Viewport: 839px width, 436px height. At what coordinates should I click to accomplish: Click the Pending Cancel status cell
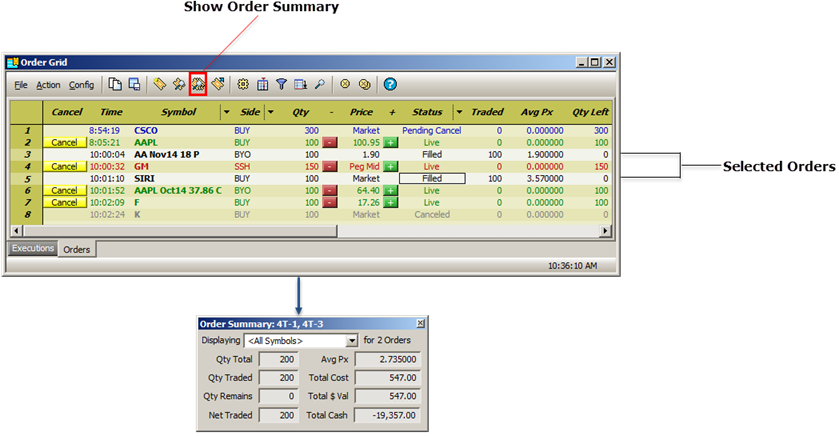tap(432, 131)
